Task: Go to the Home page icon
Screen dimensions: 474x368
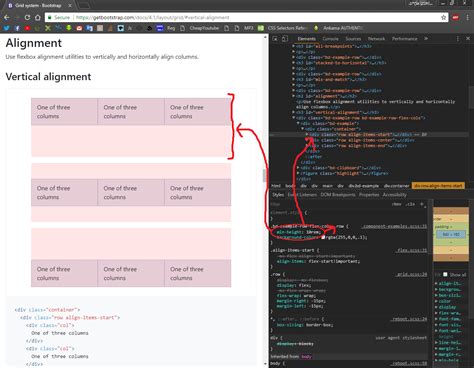Action: [38, 17]
